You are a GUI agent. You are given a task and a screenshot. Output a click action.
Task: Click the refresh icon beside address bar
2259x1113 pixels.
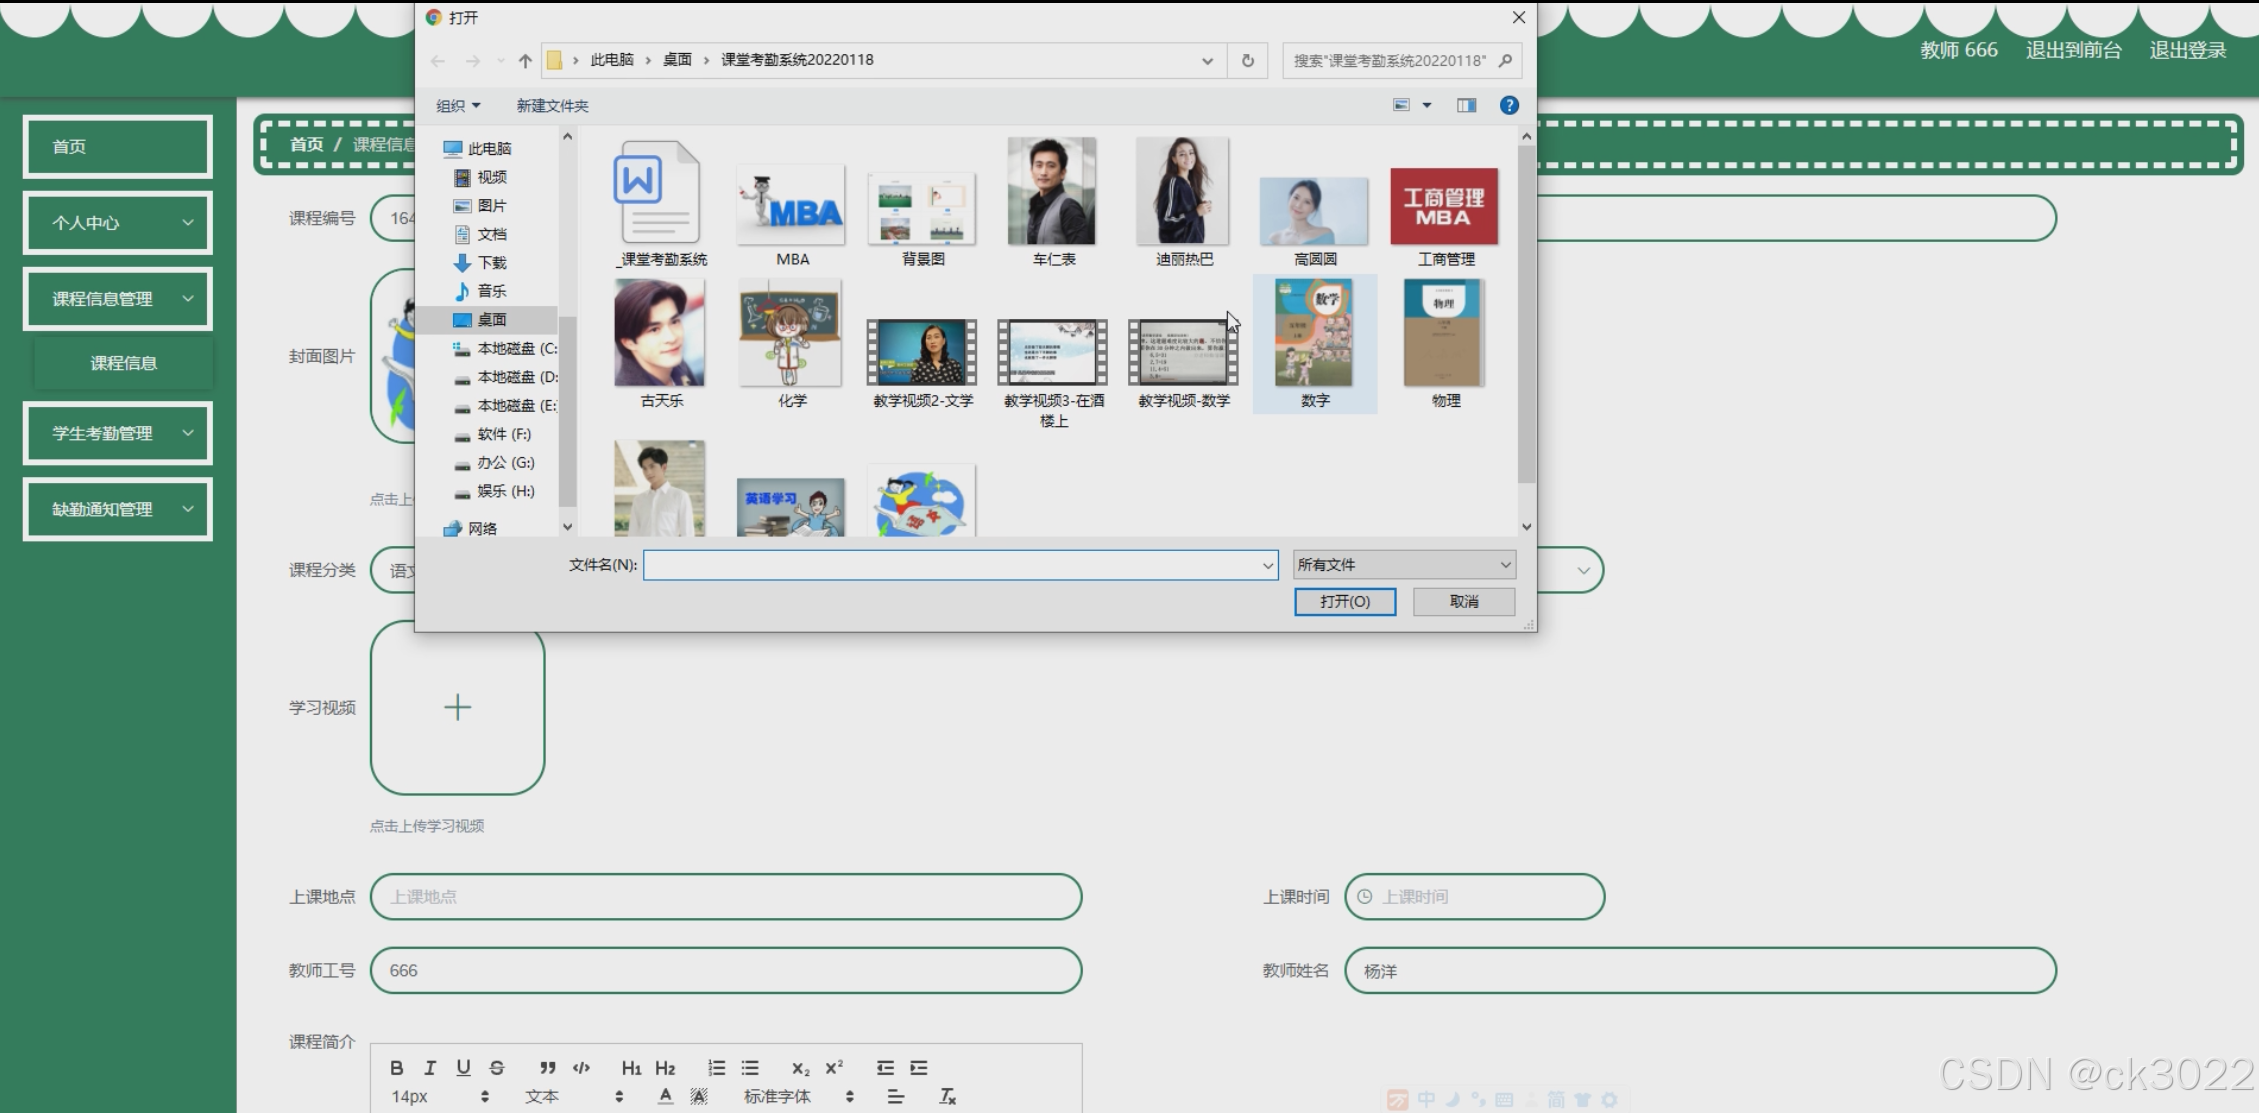[1247, 60]
